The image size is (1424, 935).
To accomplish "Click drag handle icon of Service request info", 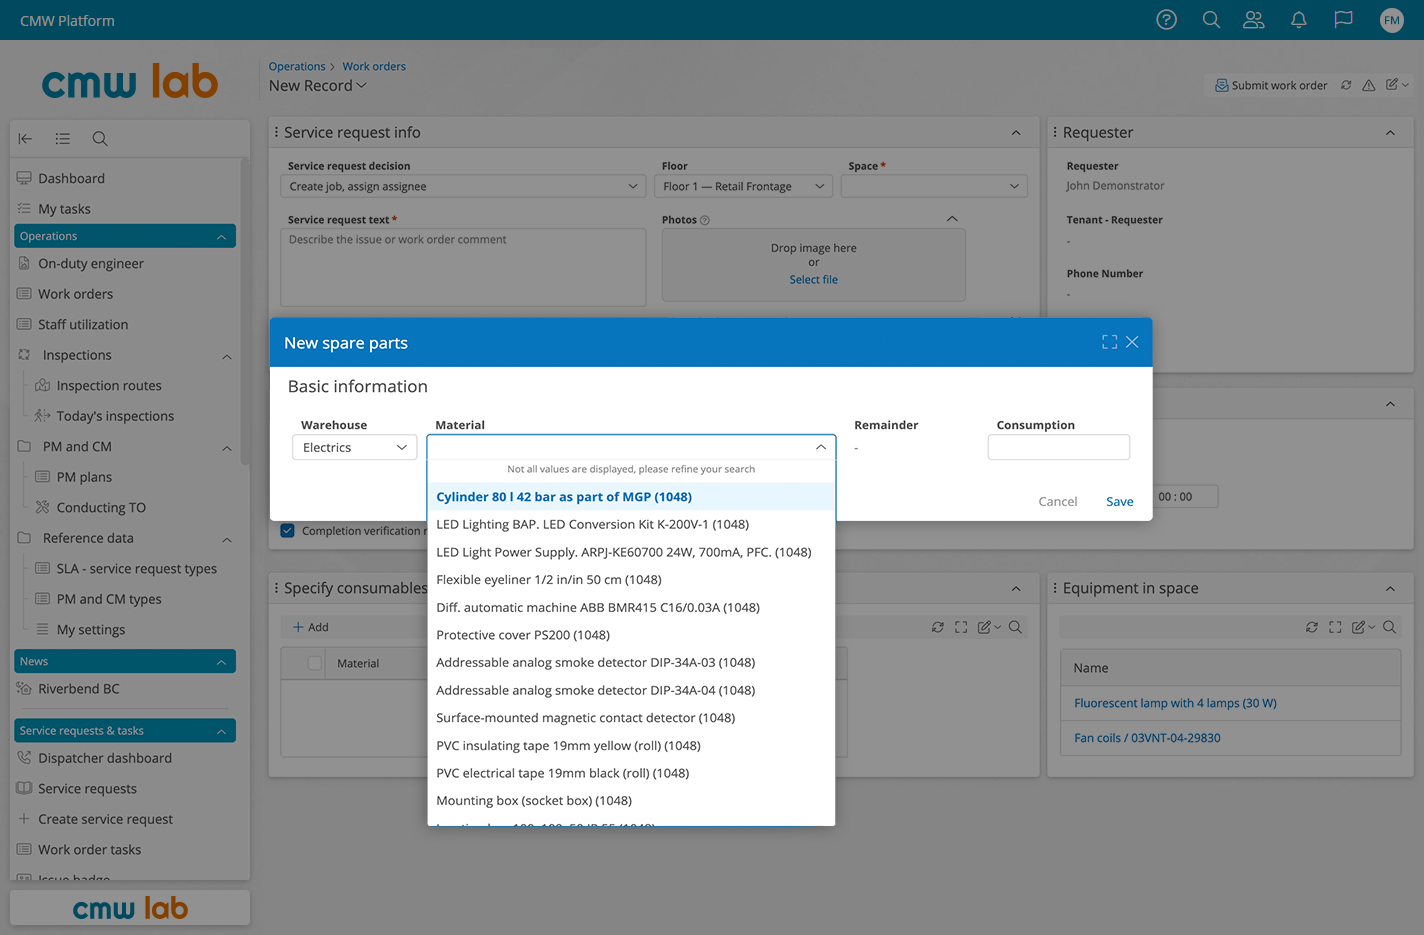I will 276,132.
